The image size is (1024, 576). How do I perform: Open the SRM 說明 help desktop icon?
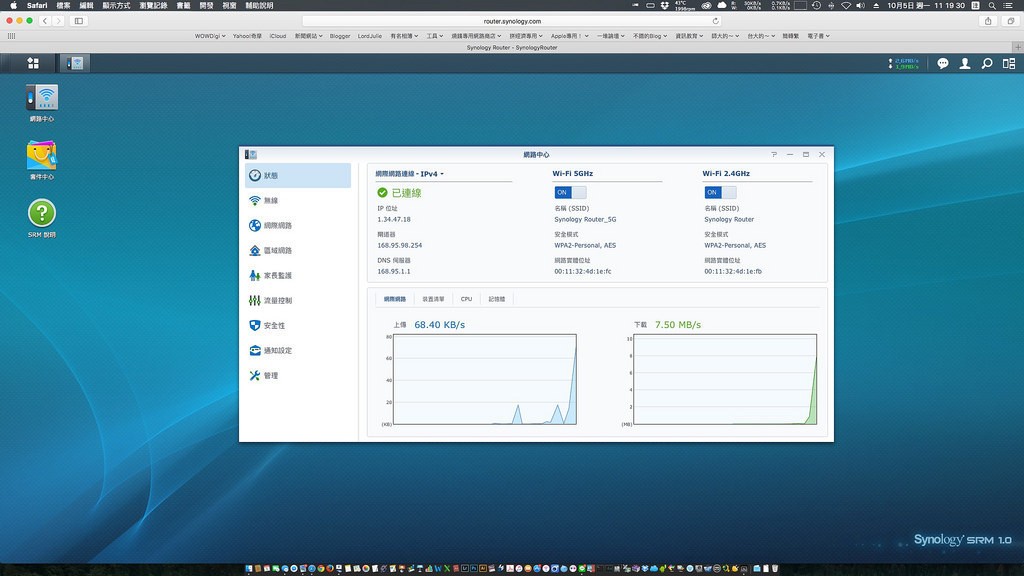[42, 219]
